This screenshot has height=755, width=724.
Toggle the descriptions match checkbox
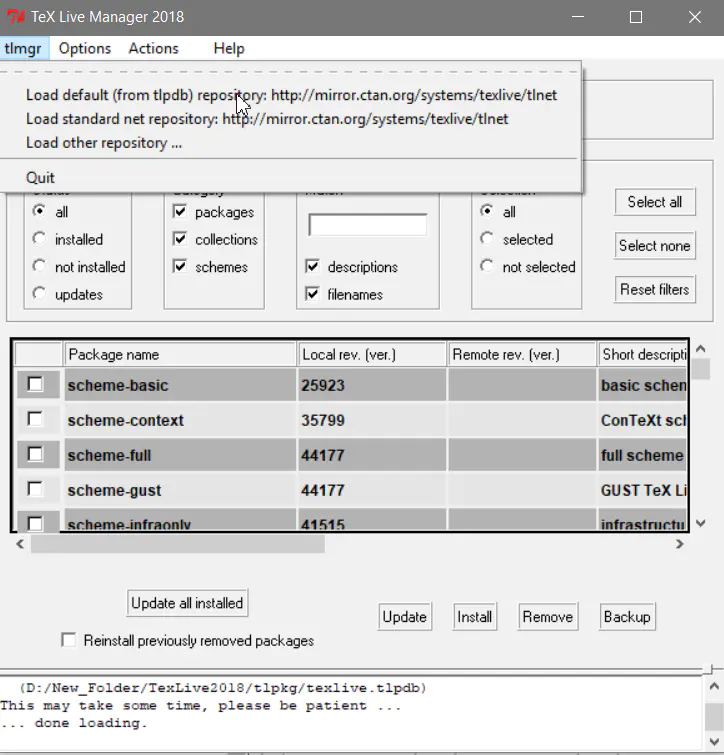click(312, 266)
